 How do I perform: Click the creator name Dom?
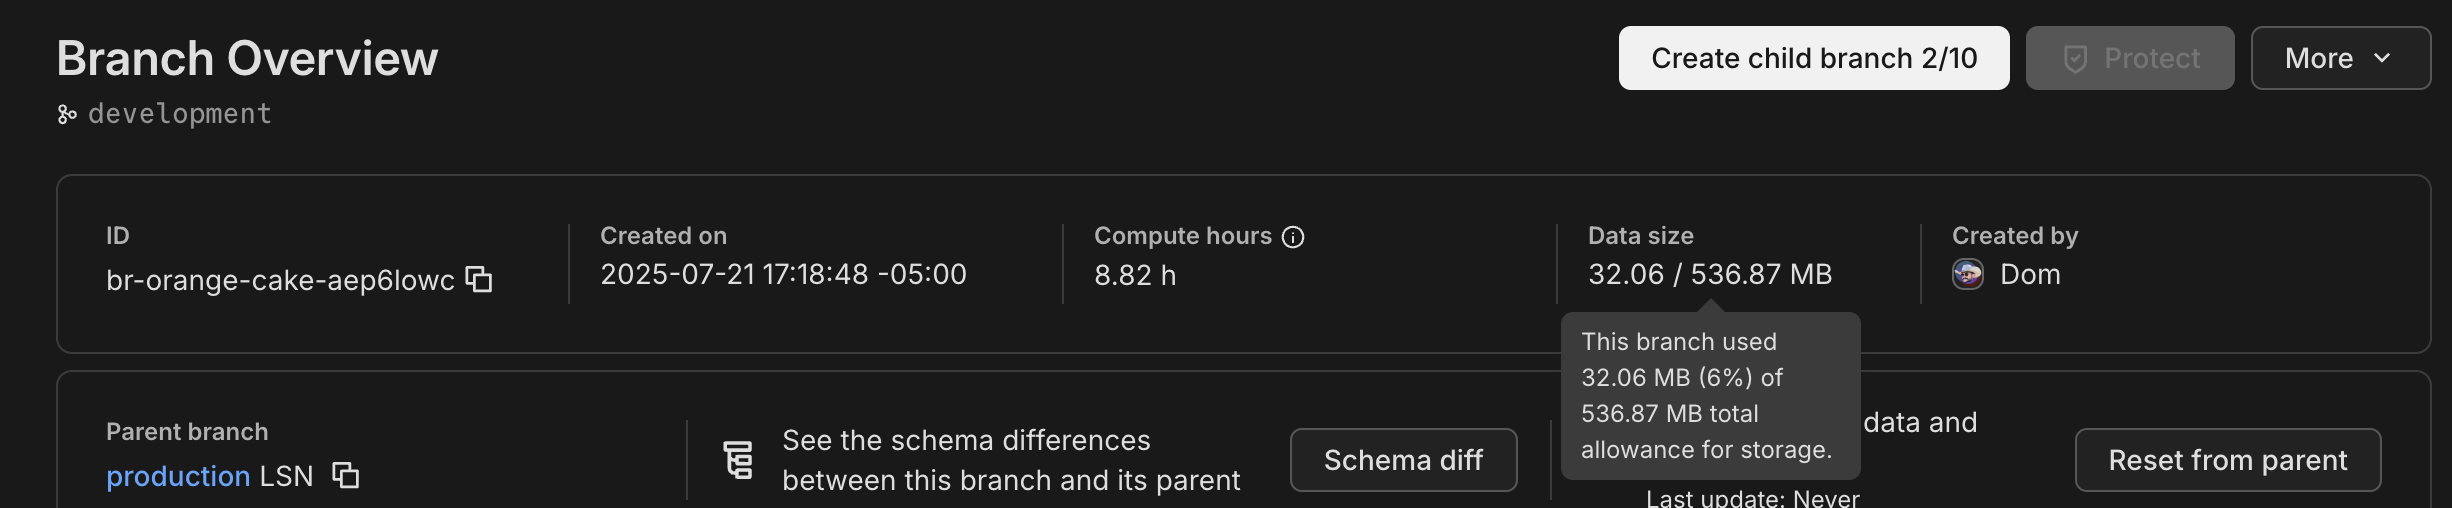pos(2030,274)
